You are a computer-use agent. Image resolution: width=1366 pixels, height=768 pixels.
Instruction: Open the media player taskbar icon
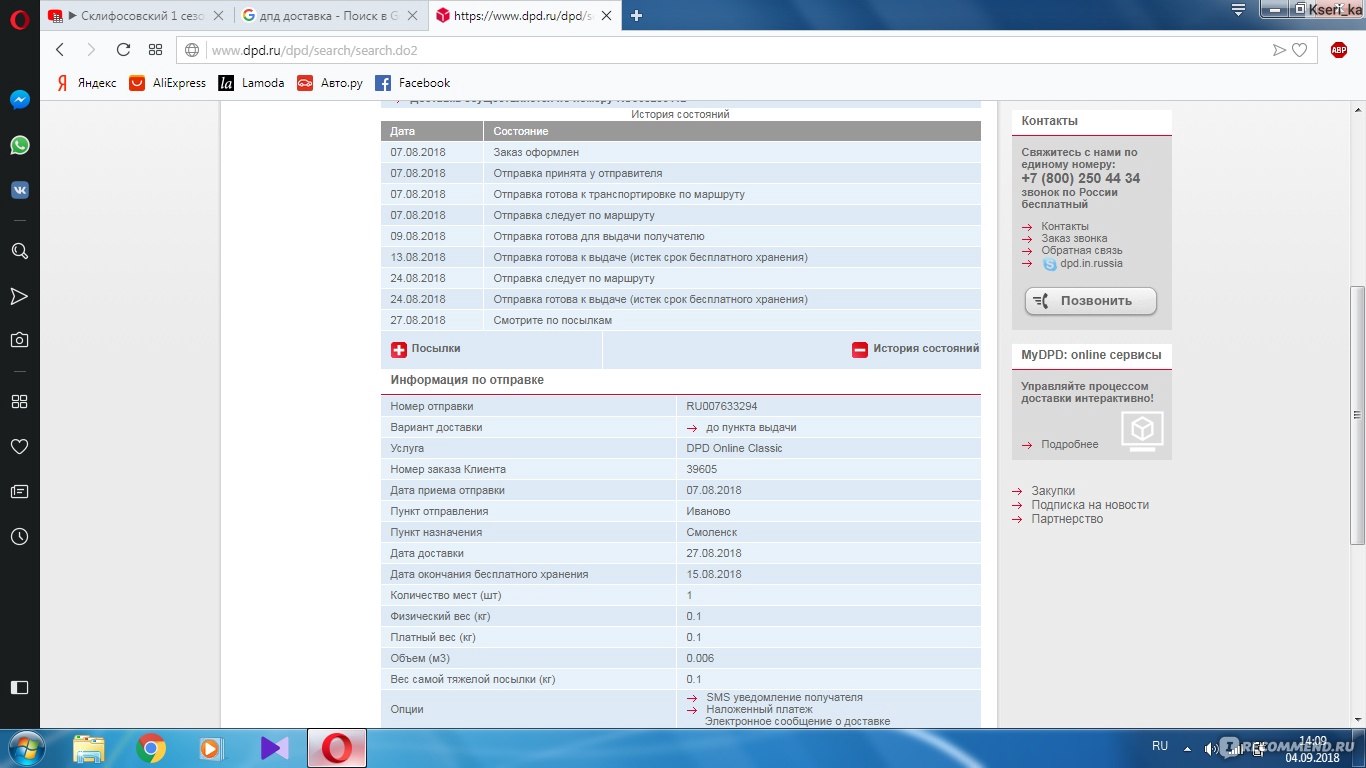[x=211, y=748]
